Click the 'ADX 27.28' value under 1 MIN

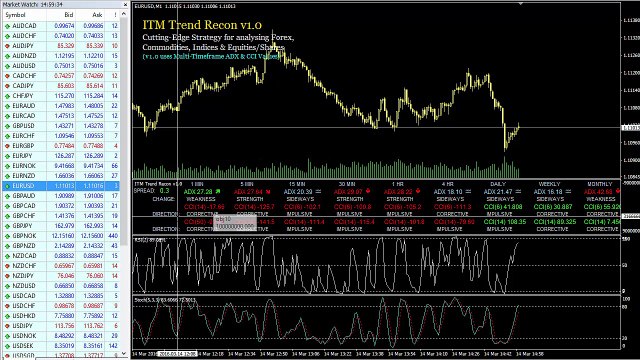point(198,191)
